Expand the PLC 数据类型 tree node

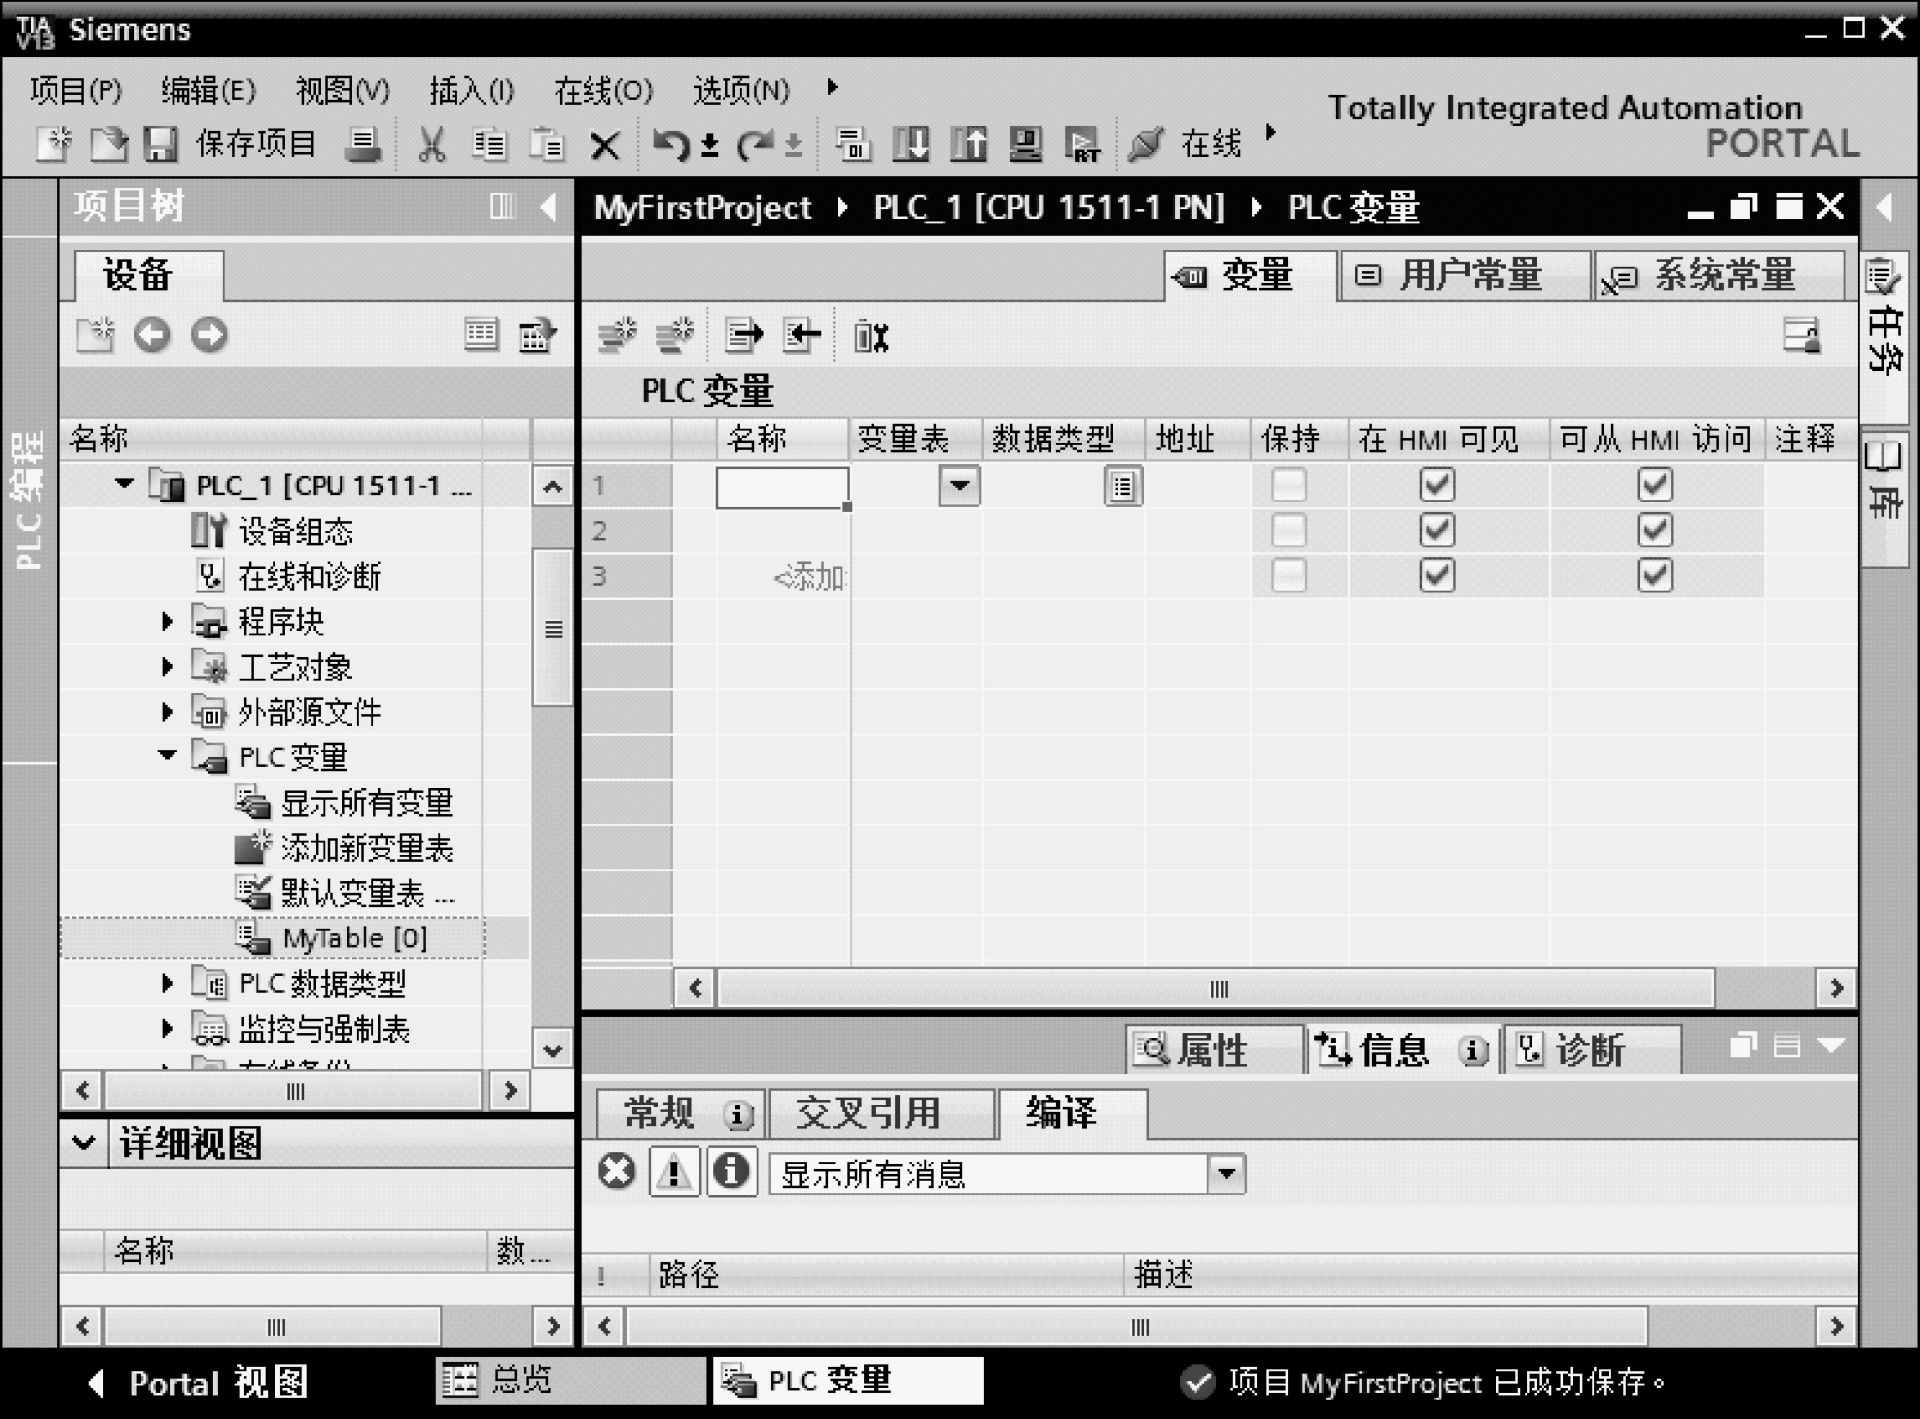tap(168, 983)
